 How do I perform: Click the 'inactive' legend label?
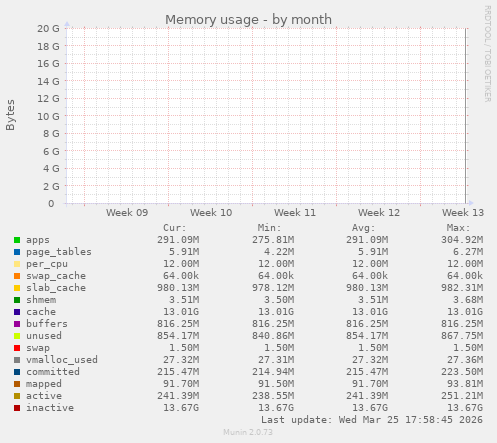50,408
